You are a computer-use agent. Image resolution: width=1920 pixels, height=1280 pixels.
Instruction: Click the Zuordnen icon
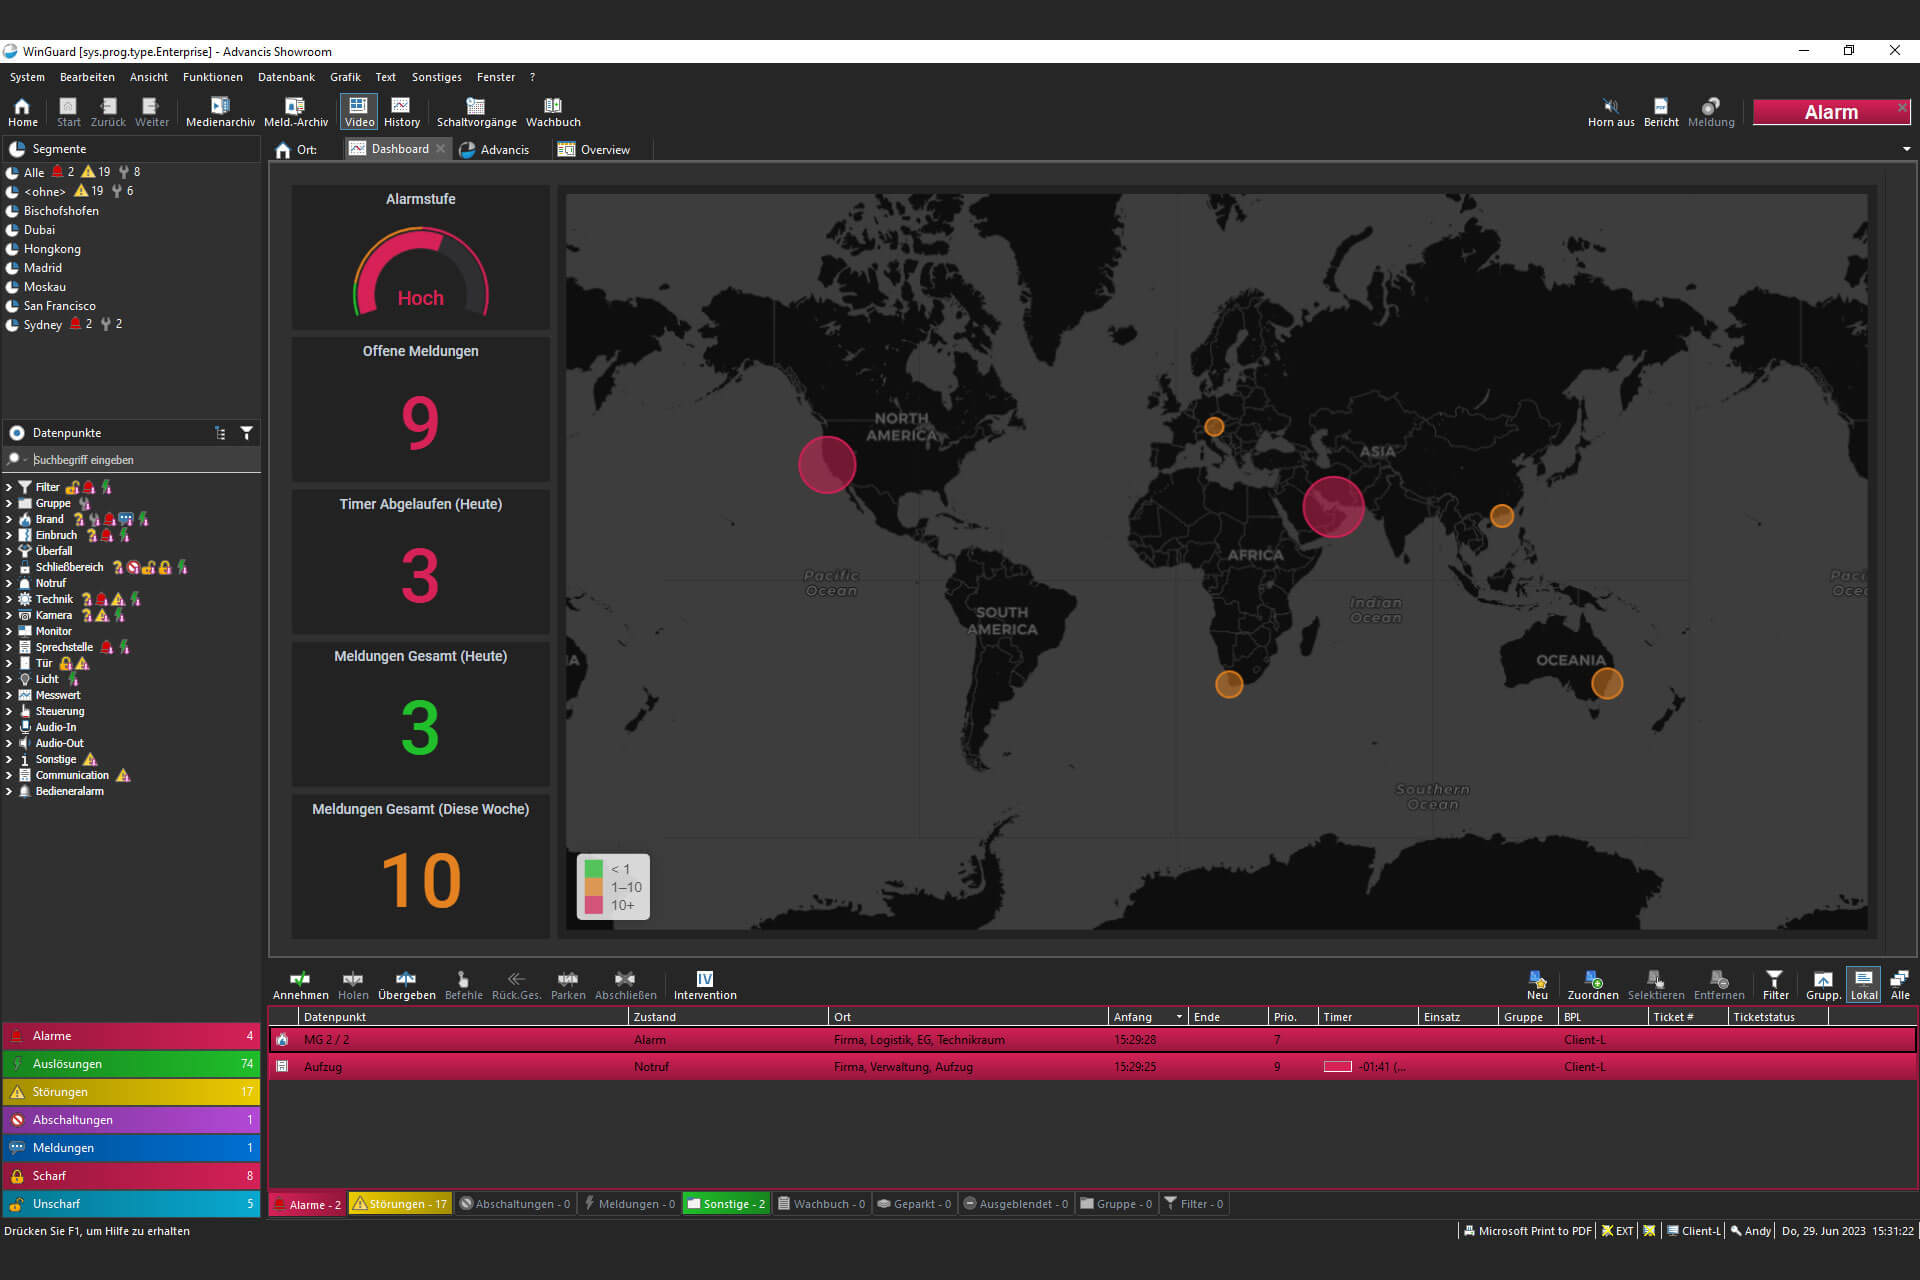click(x=1593, y=985)
